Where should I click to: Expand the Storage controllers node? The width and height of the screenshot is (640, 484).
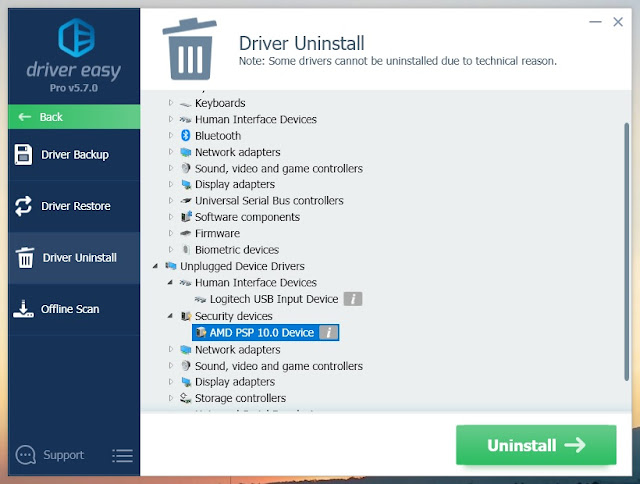(x=171, y=398)
